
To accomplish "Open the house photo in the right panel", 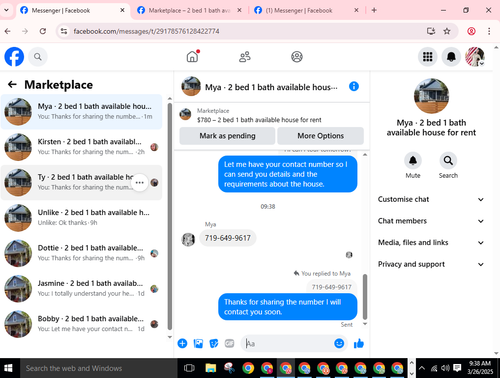I will [431, 96].
